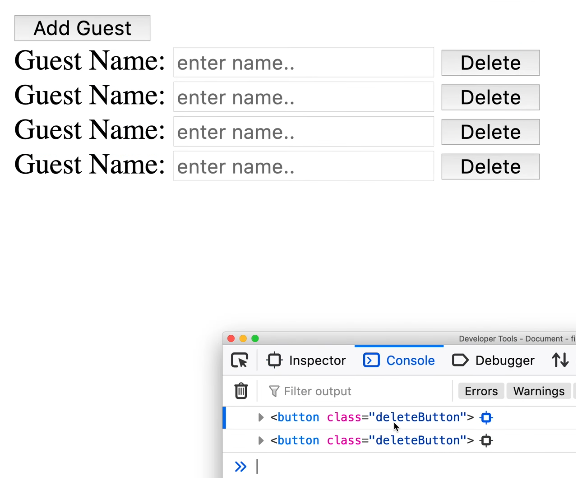
Task: Switch to the Console tab
Action: tap(399, 360)
